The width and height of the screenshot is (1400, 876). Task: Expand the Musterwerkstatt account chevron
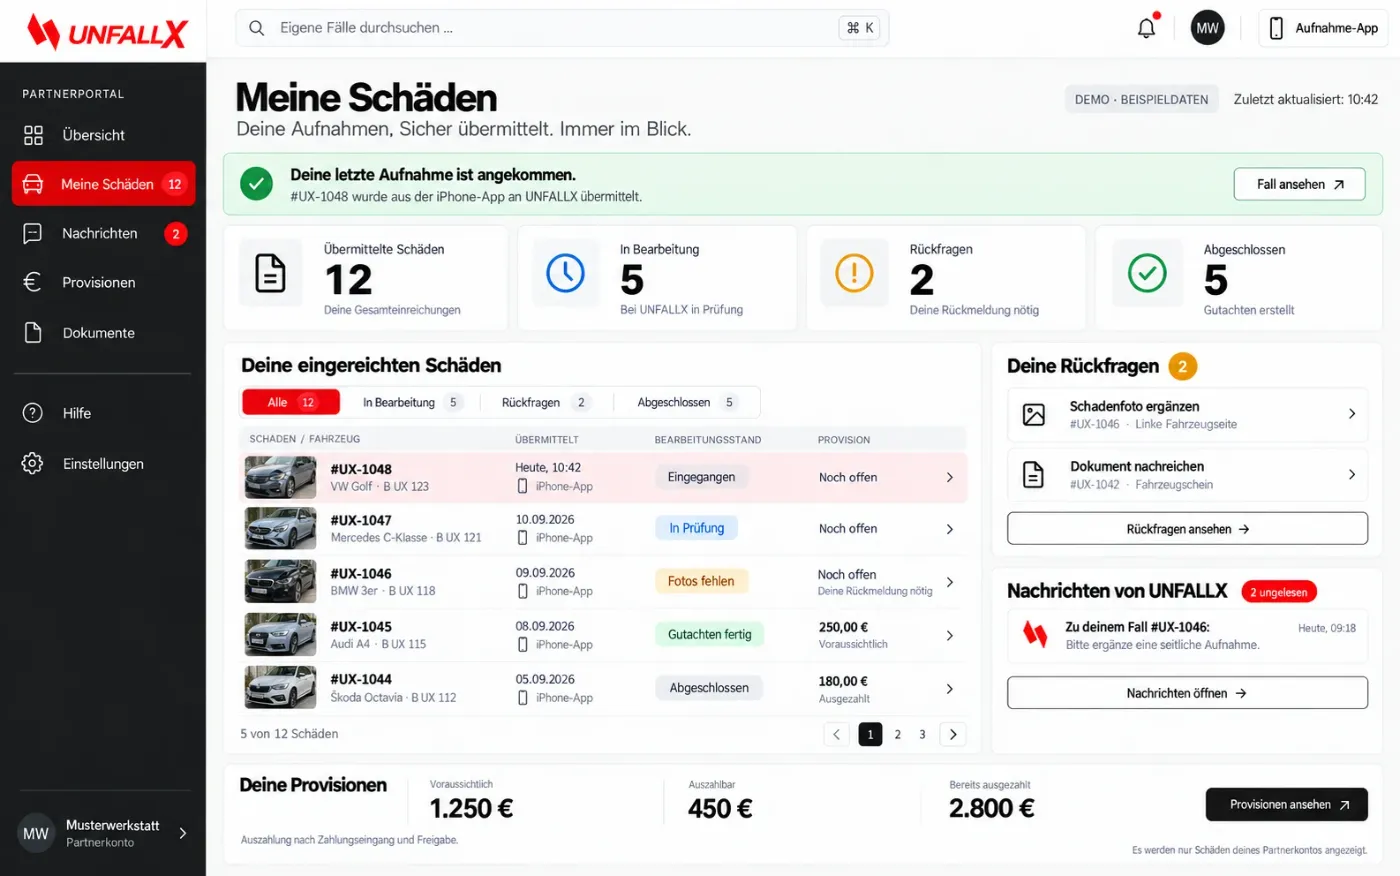(x=183, y=833)
